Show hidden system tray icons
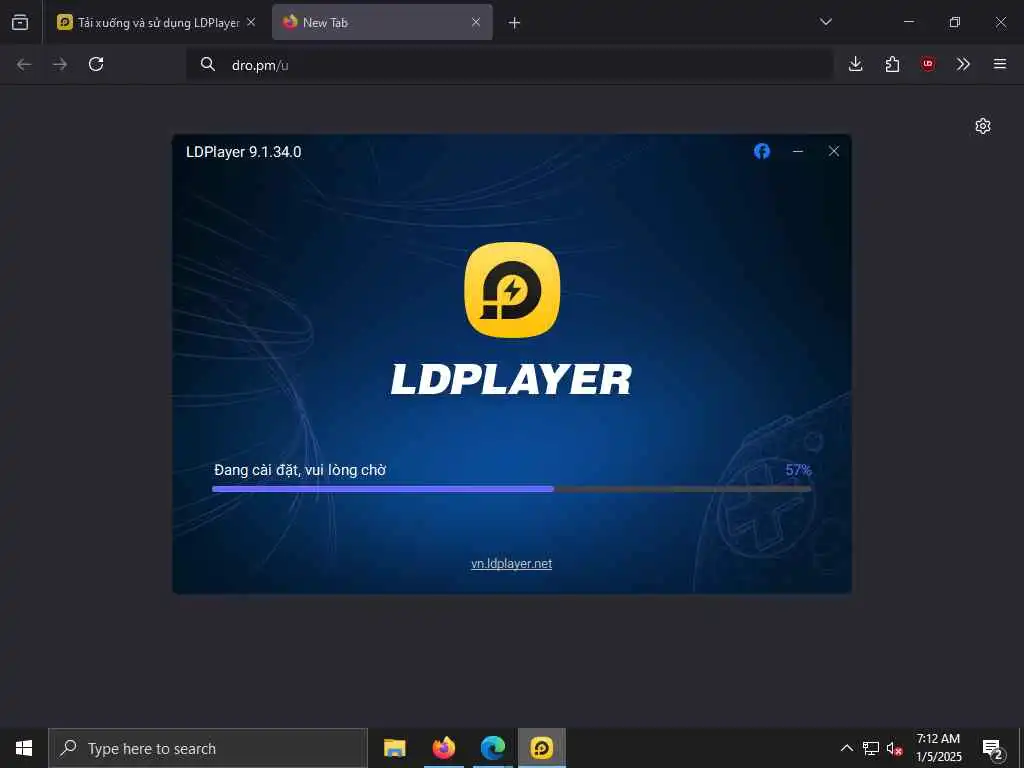The image size is (1024, 768). 846,748
